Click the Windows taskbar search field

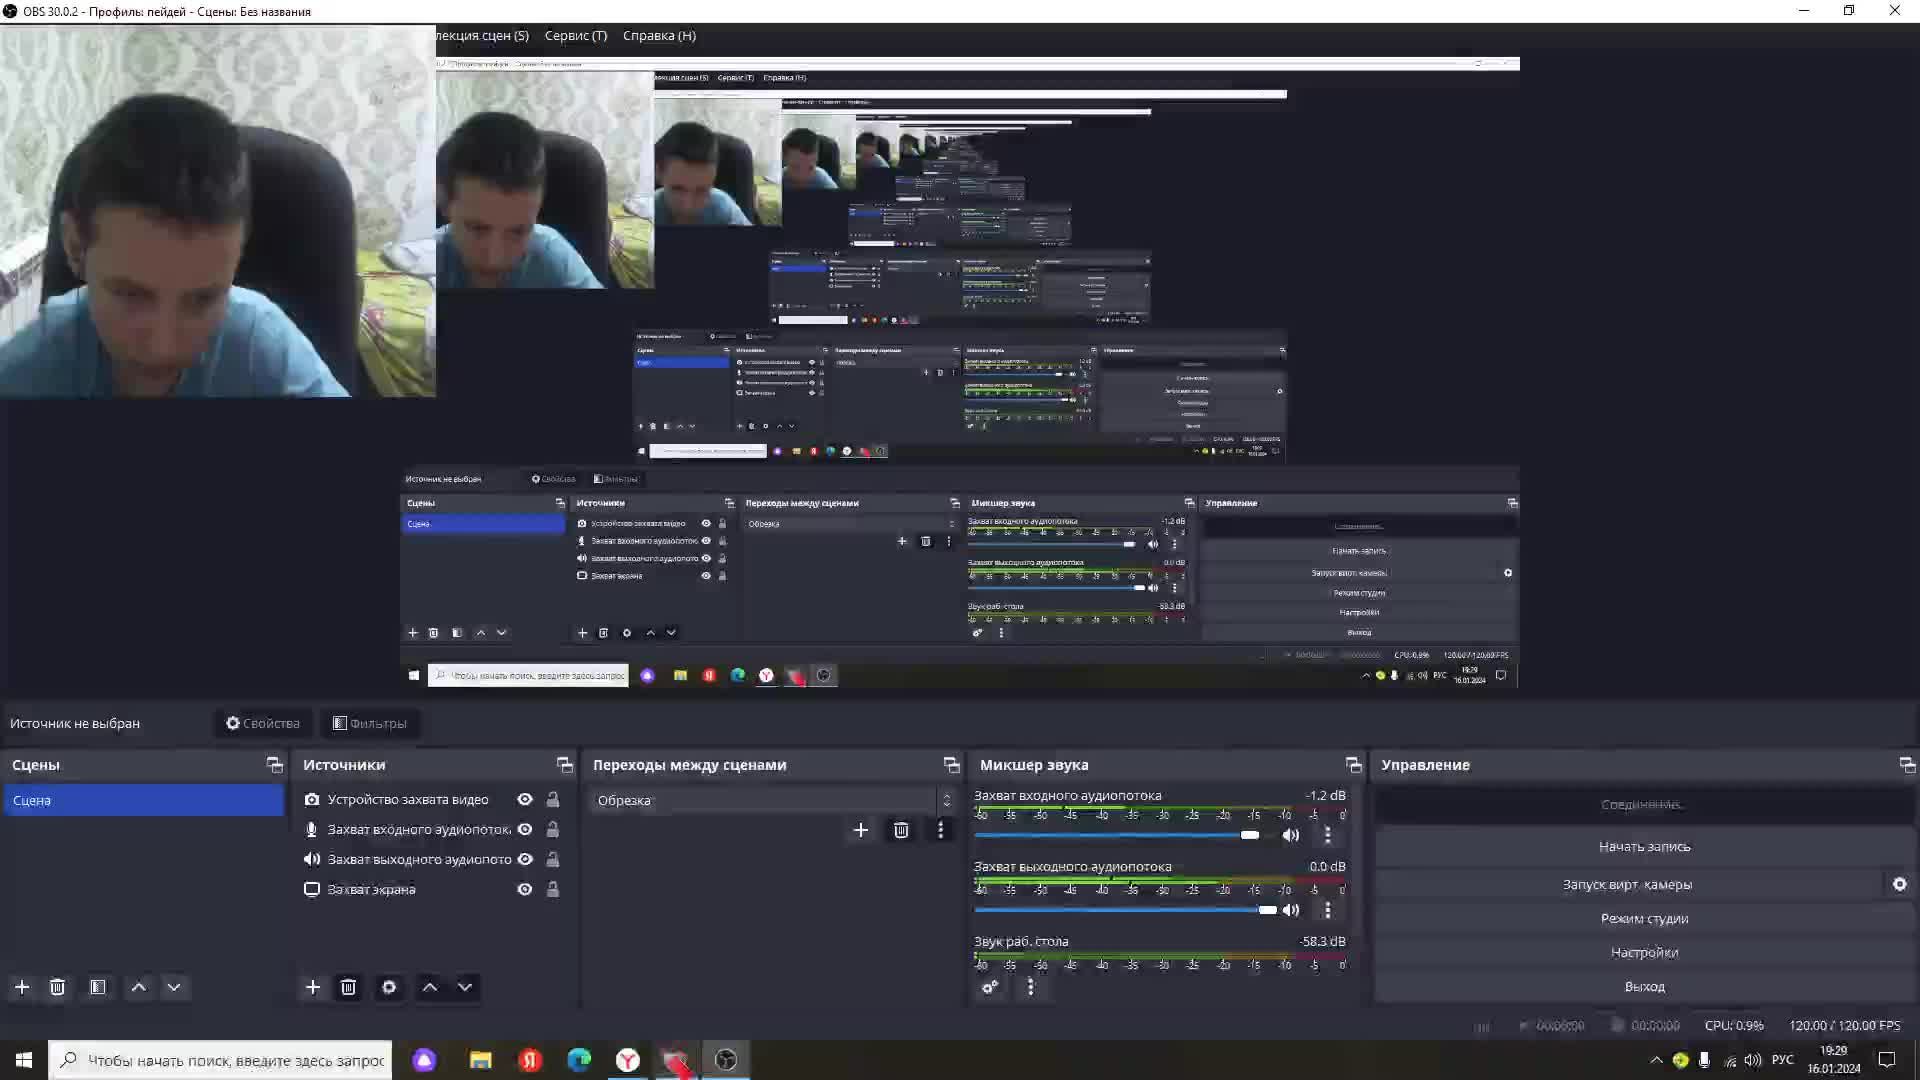[235, 1060]
